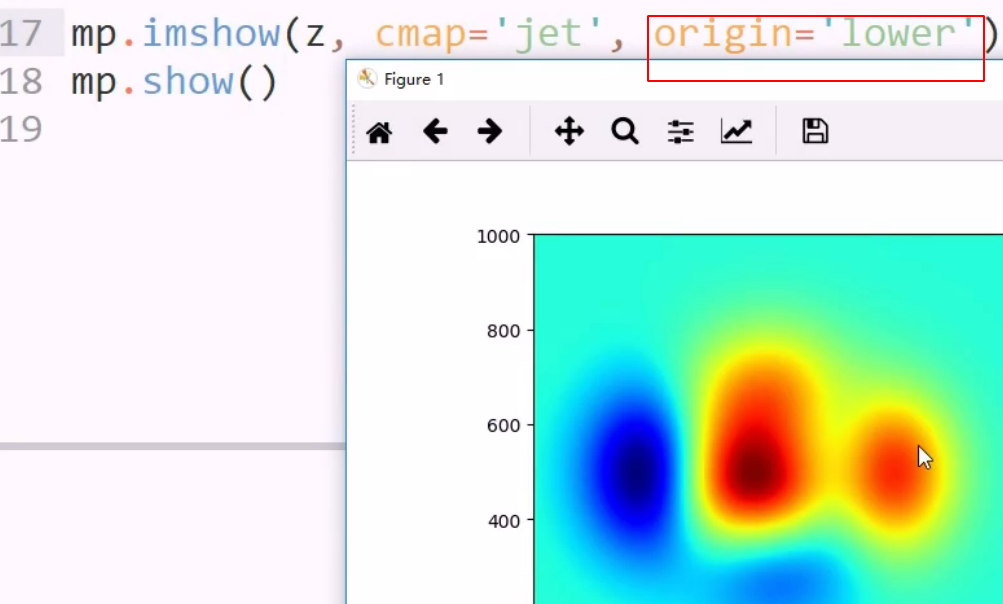Go back to previous view arrow
Screen dimensions: 1003x604
[435, 132]
